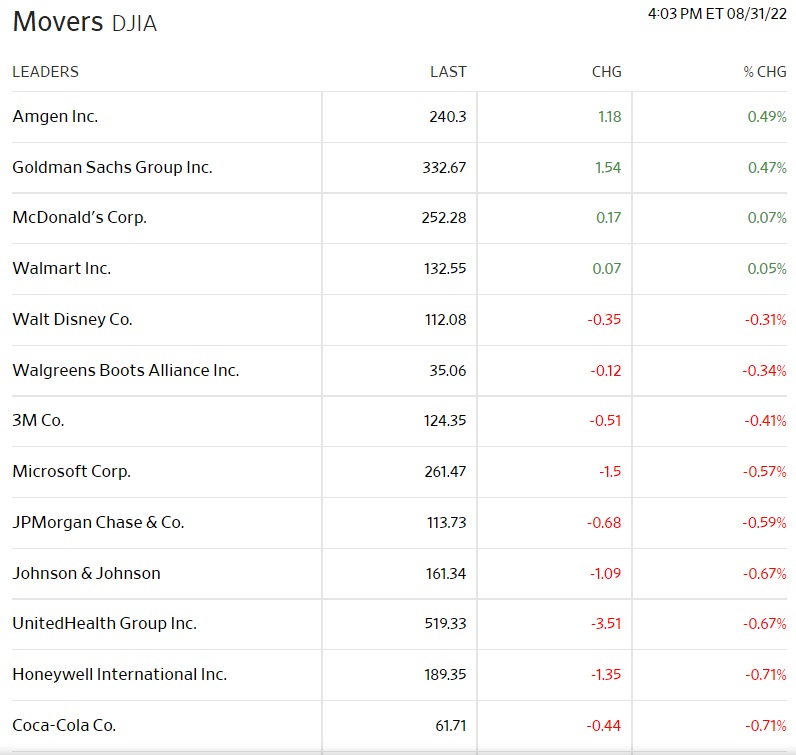
Task: Select JPMorgan change value -0.68
Action: point(604,522)
